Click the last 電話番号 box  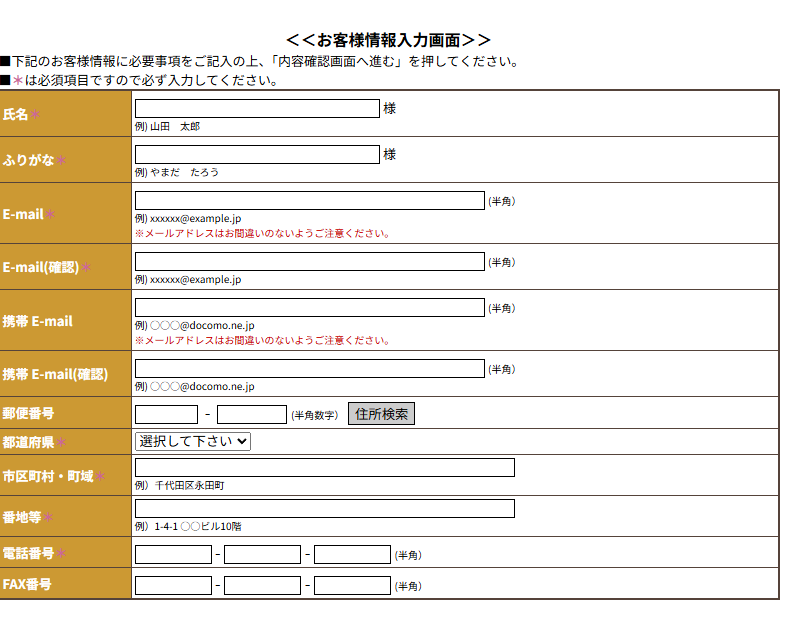[352, 555]
